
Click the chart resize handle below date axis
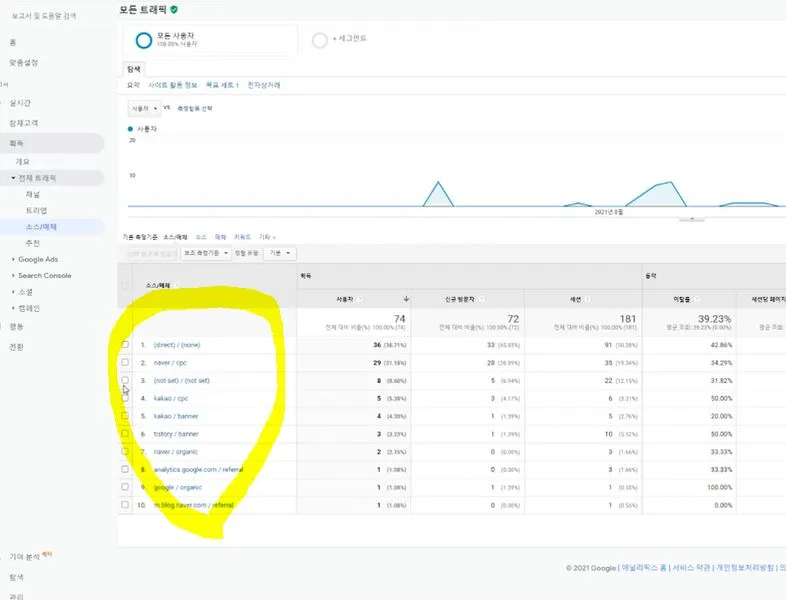[x=692, y=219]
